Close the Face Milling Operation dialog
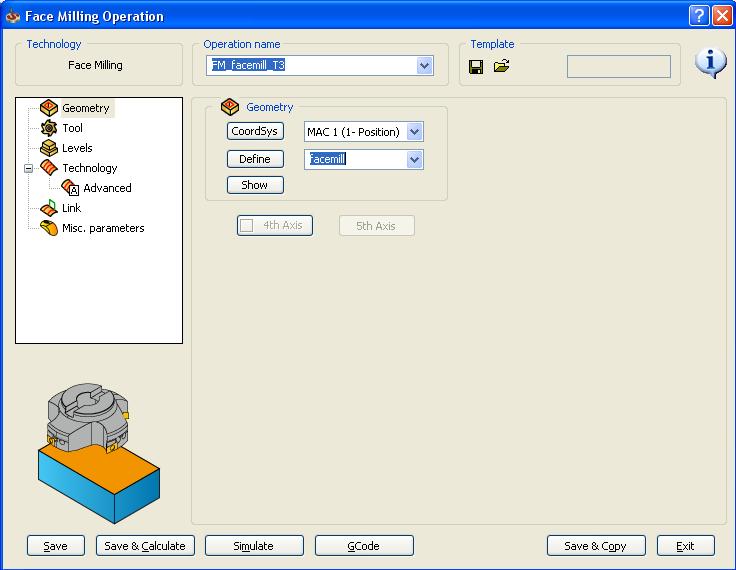Viewport: 736px width, 570px height. 722,16
